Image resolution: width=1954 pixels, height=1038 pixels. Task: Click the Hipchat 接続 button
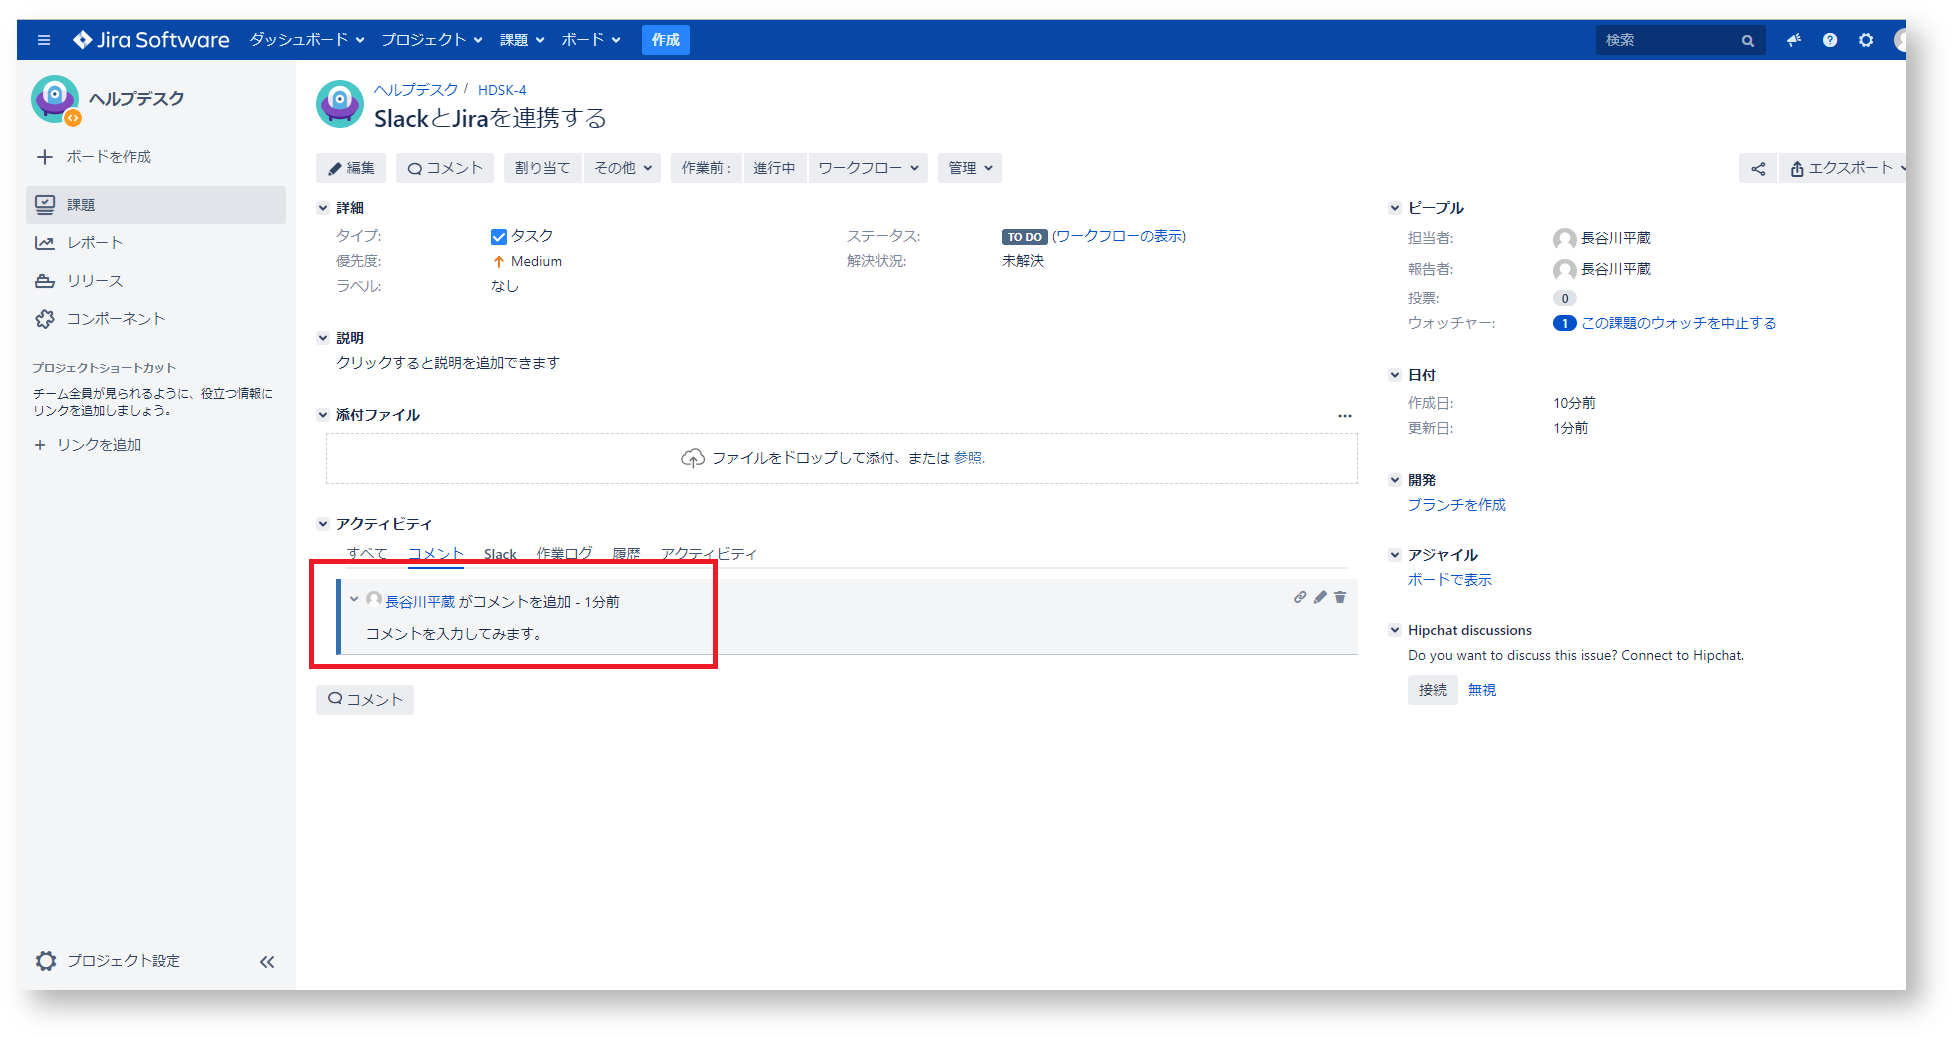click(x=1433, y=690)
